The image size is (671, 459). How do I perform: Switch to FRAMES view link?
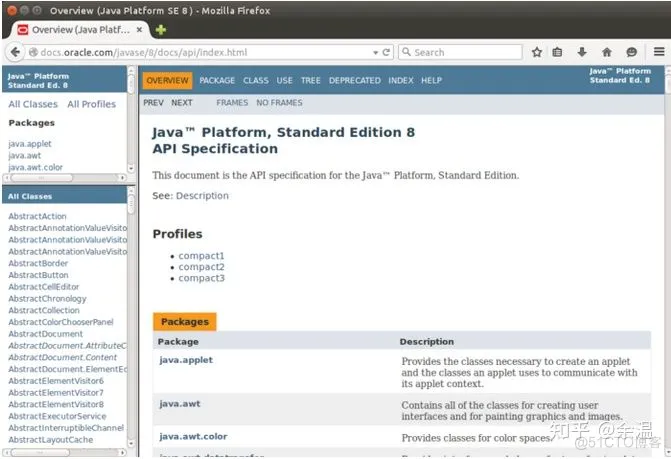(232, 103)
